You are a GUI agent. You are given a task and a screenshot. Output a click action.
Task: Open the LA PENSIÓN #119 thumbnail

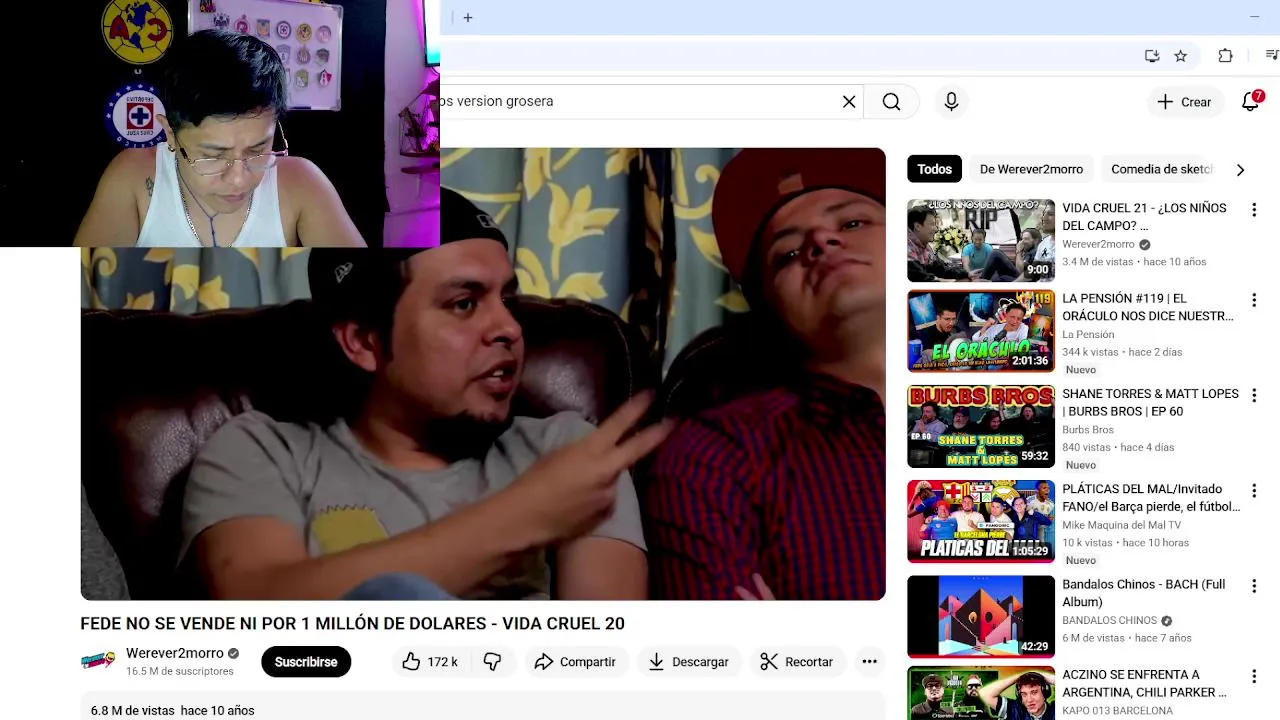981,331
